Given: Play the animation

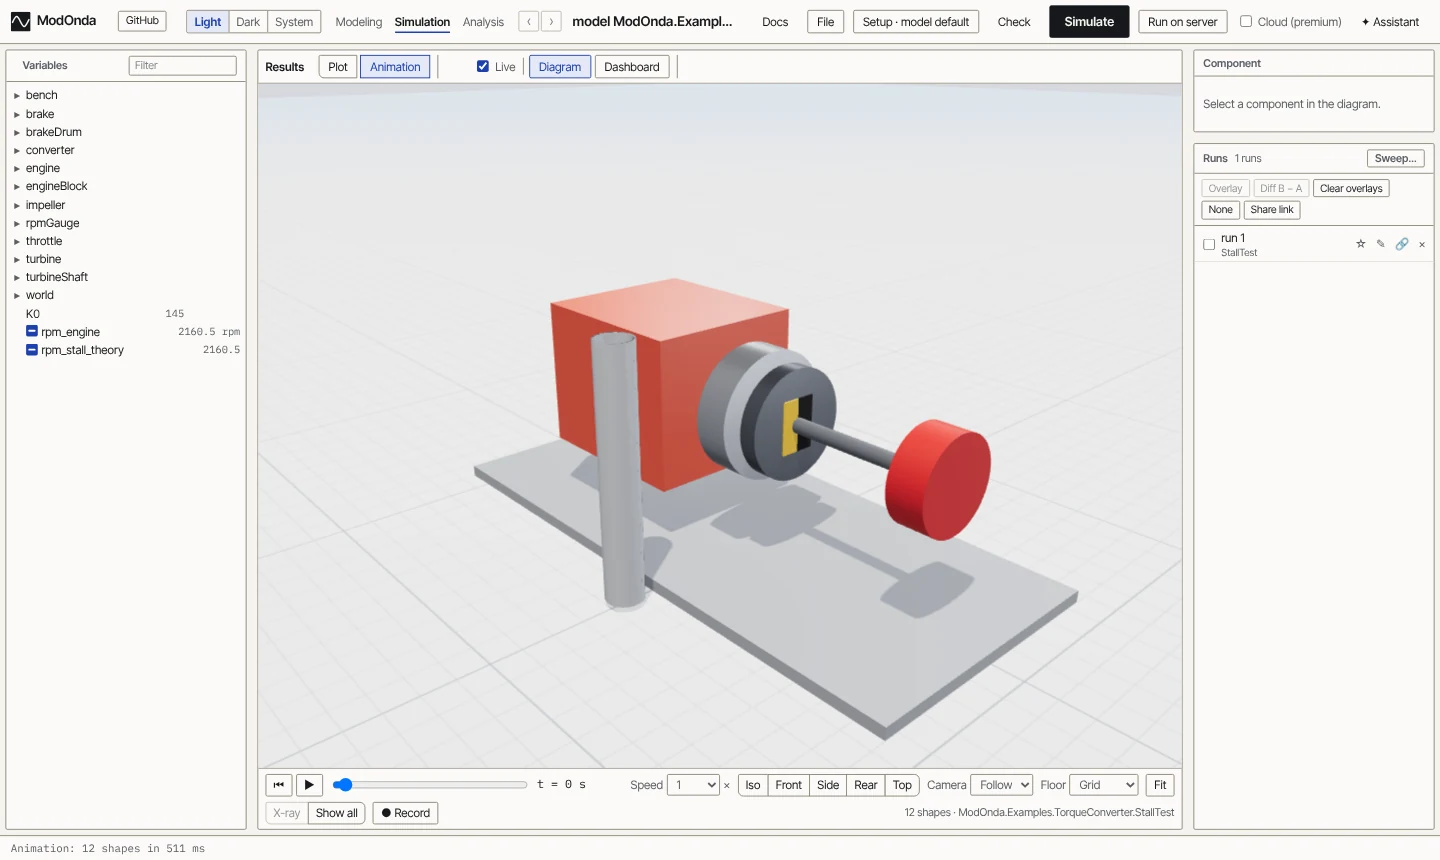Looking at the screenshot, I should [309, 785].
